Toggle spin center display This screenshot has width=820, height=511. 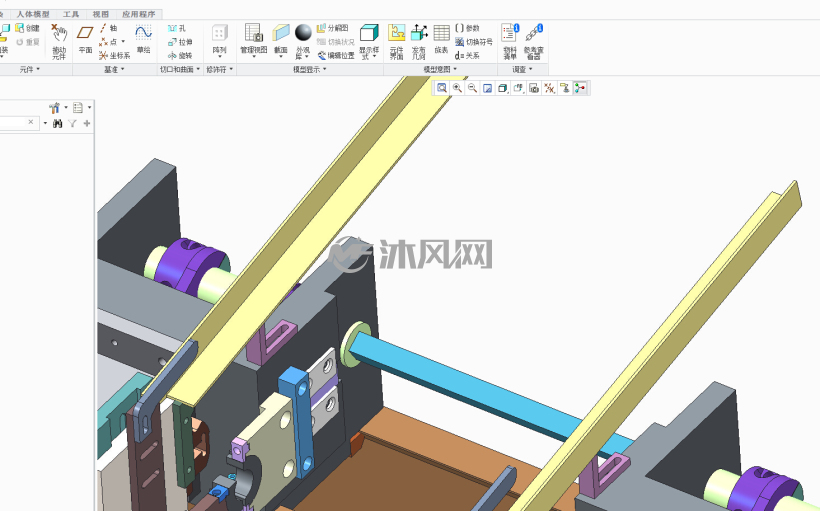pyautogui.click(x=580, y=88)
